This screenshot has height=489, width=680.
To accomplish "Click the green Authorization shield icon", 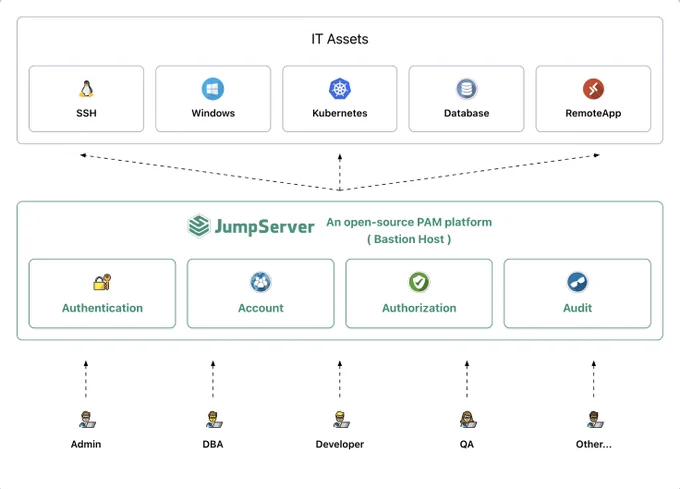I will pos(419,282).
